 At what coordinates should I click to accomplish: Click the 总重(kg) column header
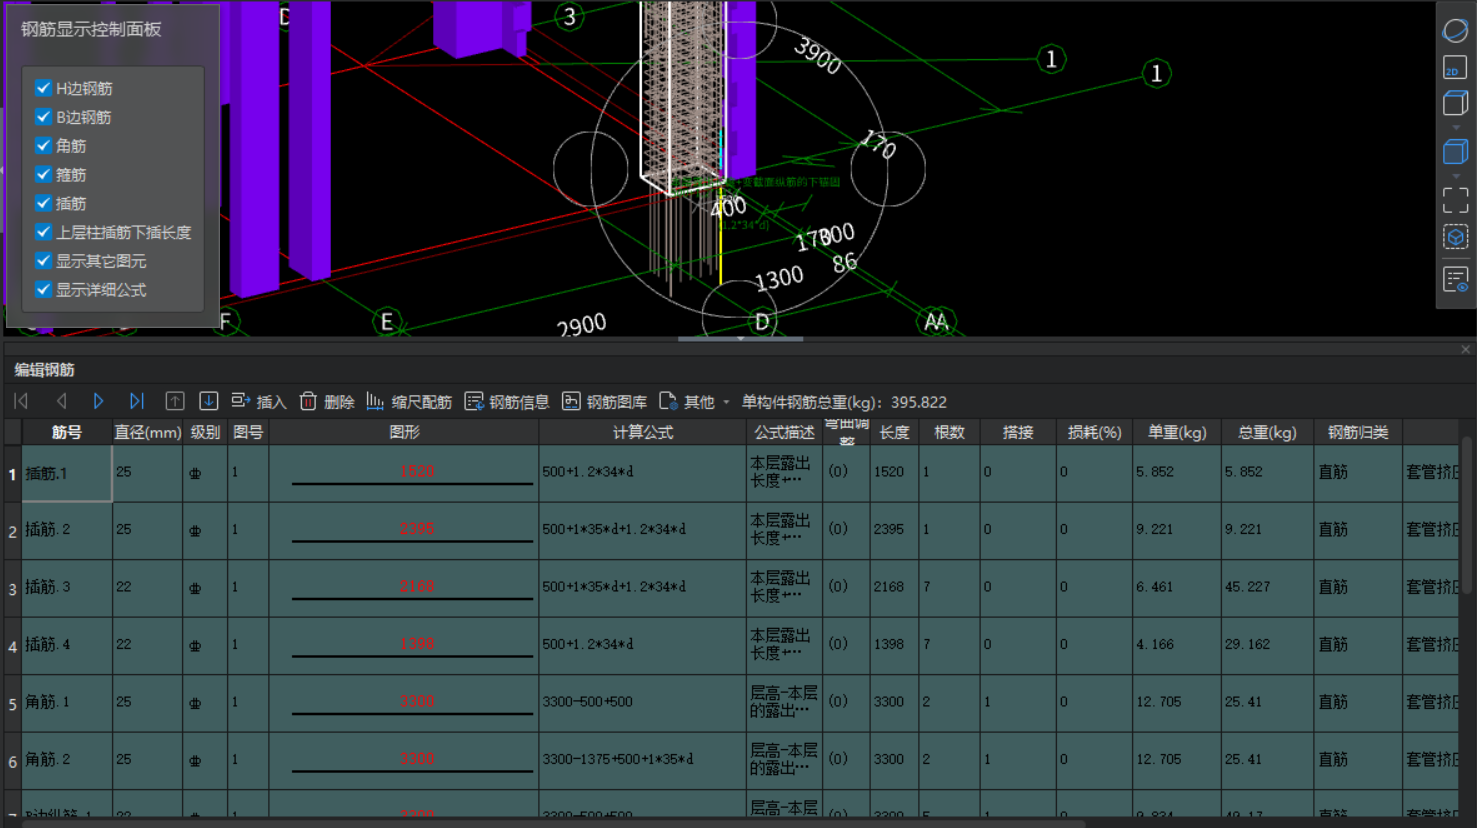coord(1267,432)
